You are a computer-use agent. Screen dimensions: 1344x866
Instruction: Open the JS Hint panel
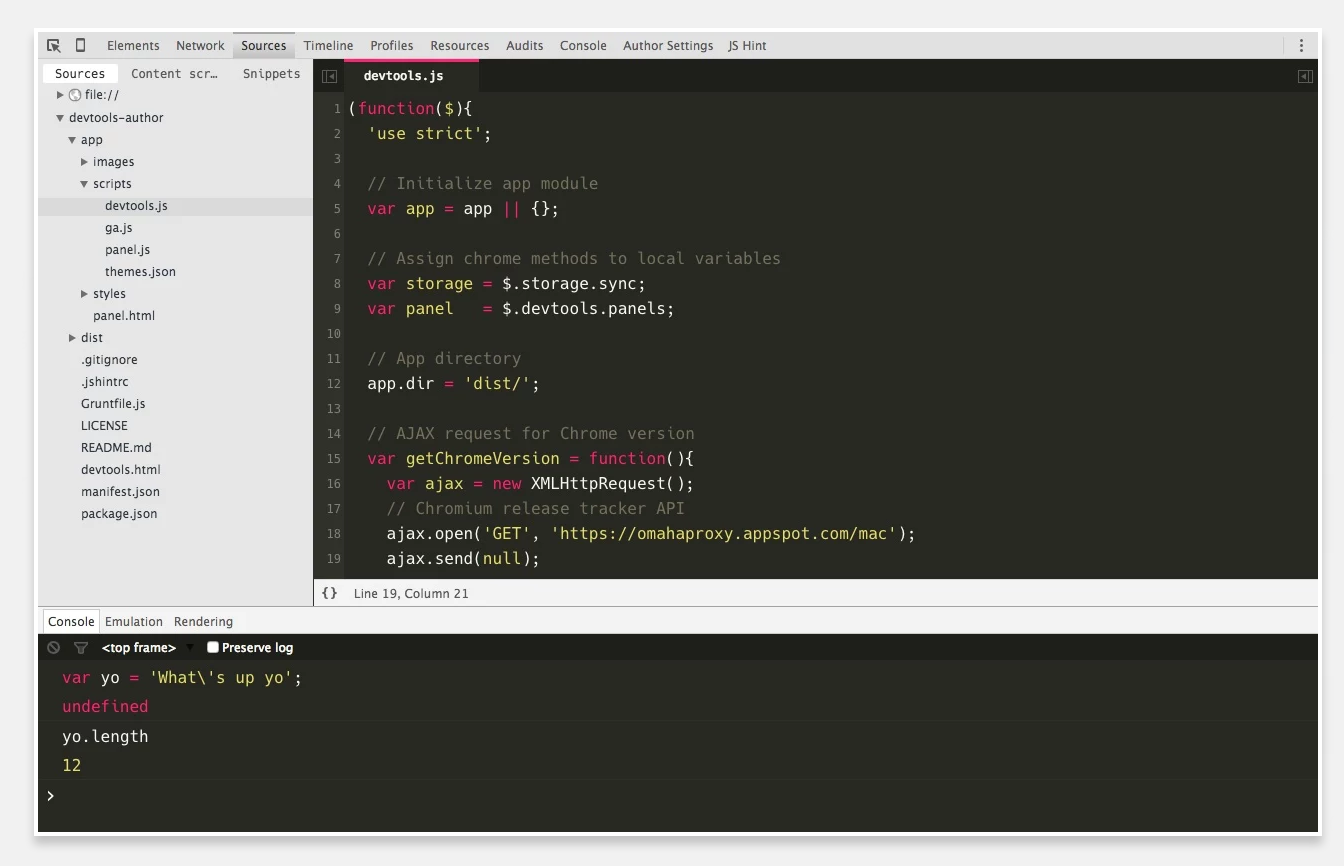(747, 45)
